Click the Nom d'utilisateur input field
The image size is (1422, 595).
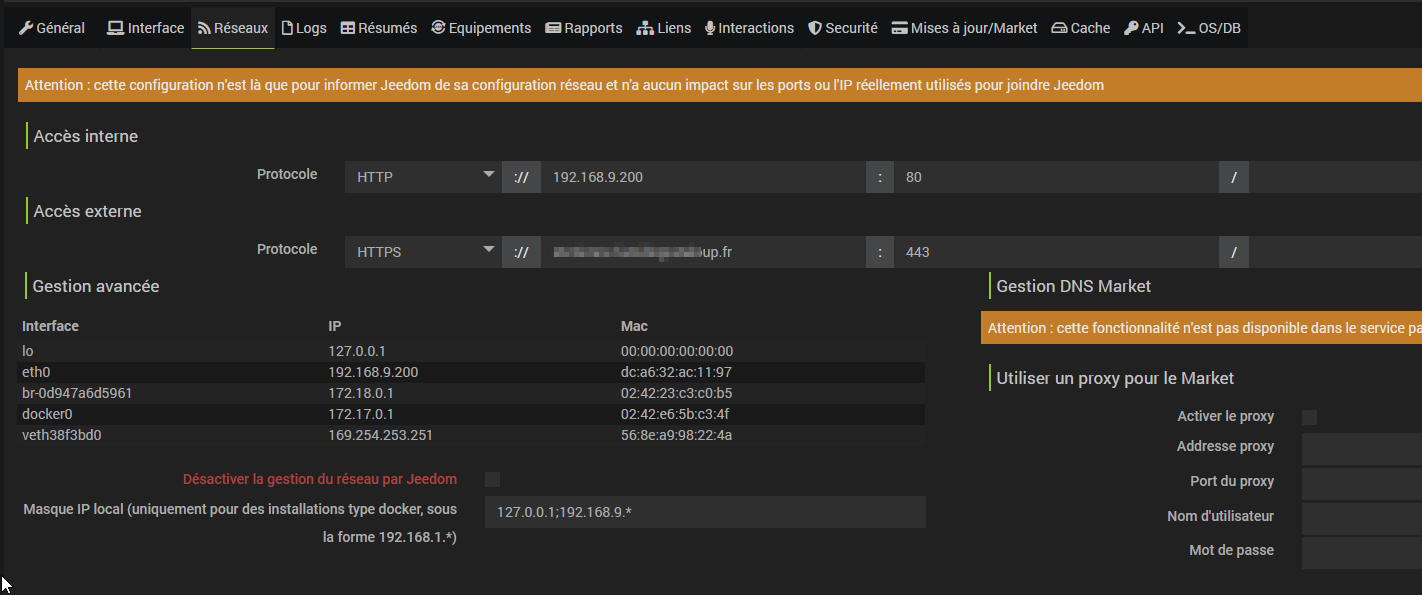[x=1362, y=519]
